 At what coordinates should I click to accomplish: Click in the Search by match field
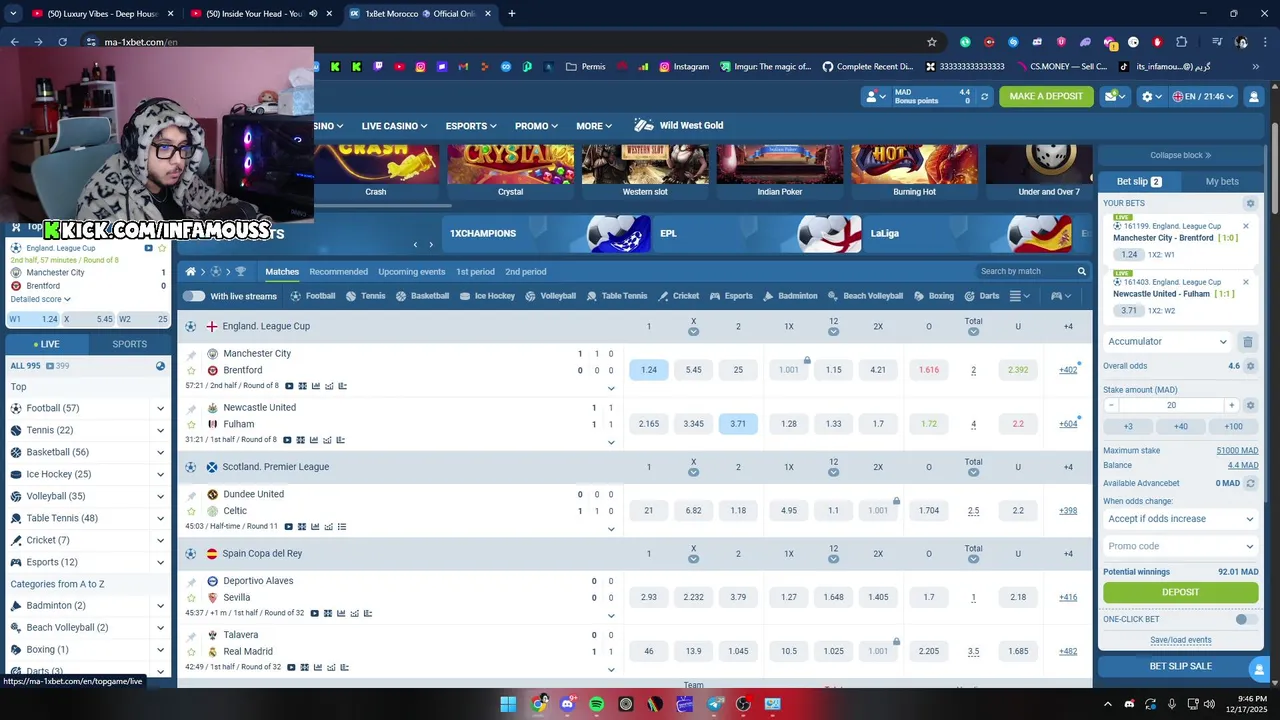pos(1024,271)
